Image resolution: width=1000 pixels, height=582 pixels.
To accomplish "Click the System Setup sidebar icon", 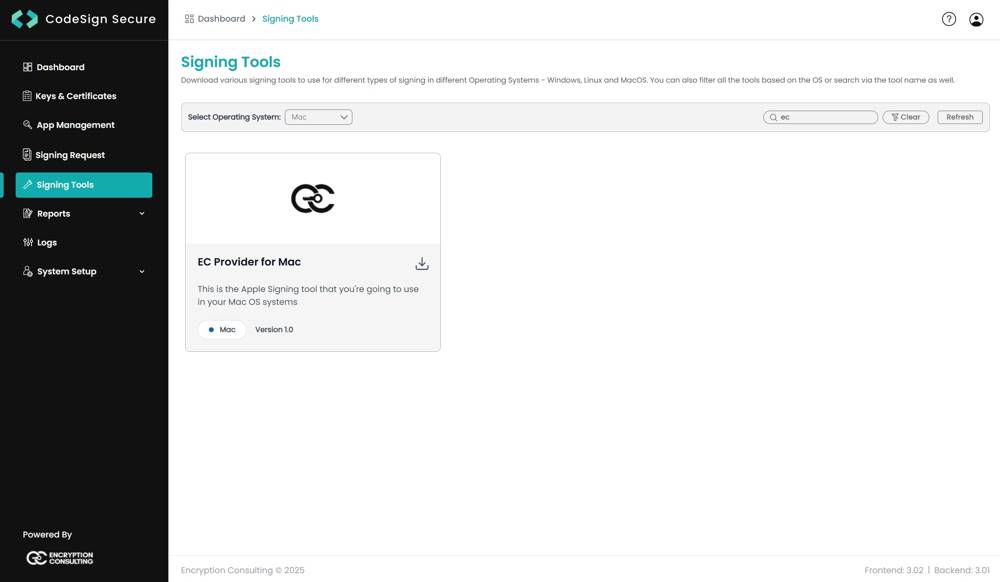I will point(27,271).
